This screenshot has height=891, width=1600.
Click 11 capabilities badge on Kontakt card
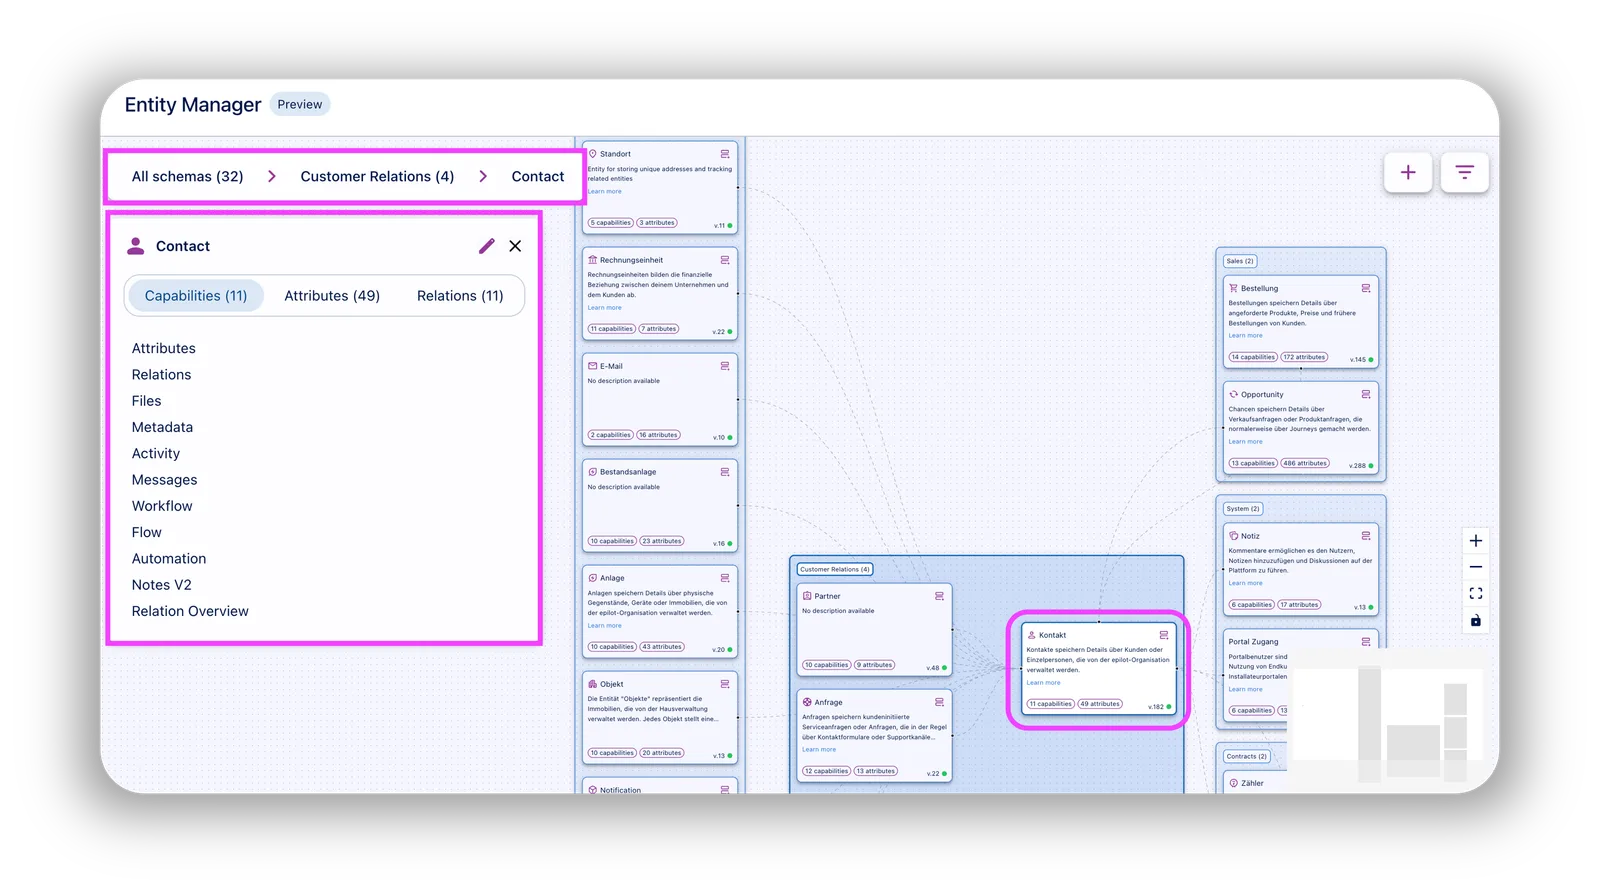tap(1051, 704)
